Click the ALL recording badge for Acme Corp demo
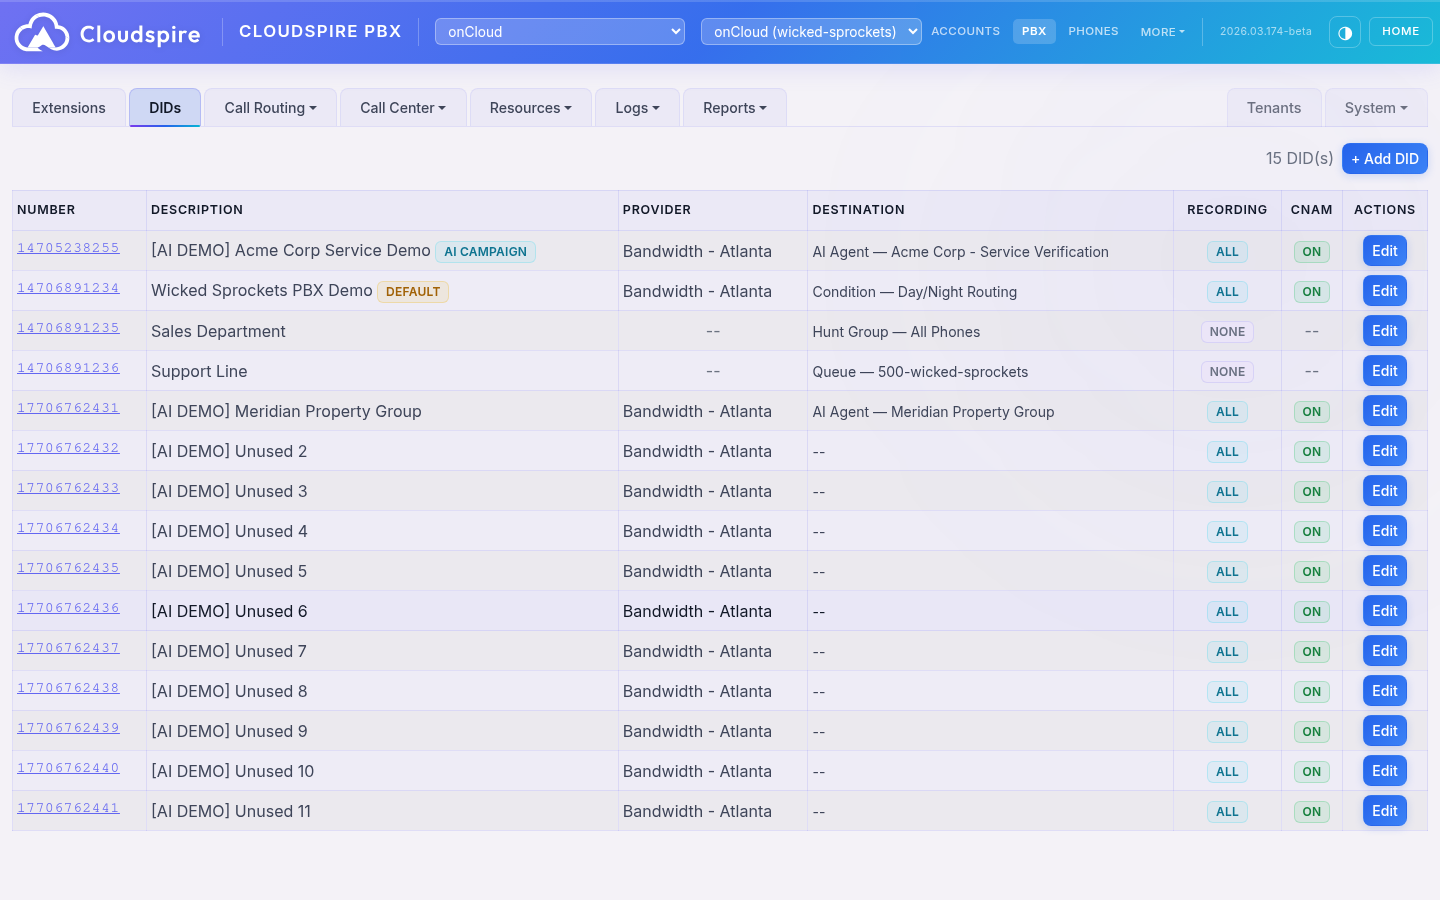Image resolution: width=1440 pixels, height=900 pixels. click(1227, 251)
